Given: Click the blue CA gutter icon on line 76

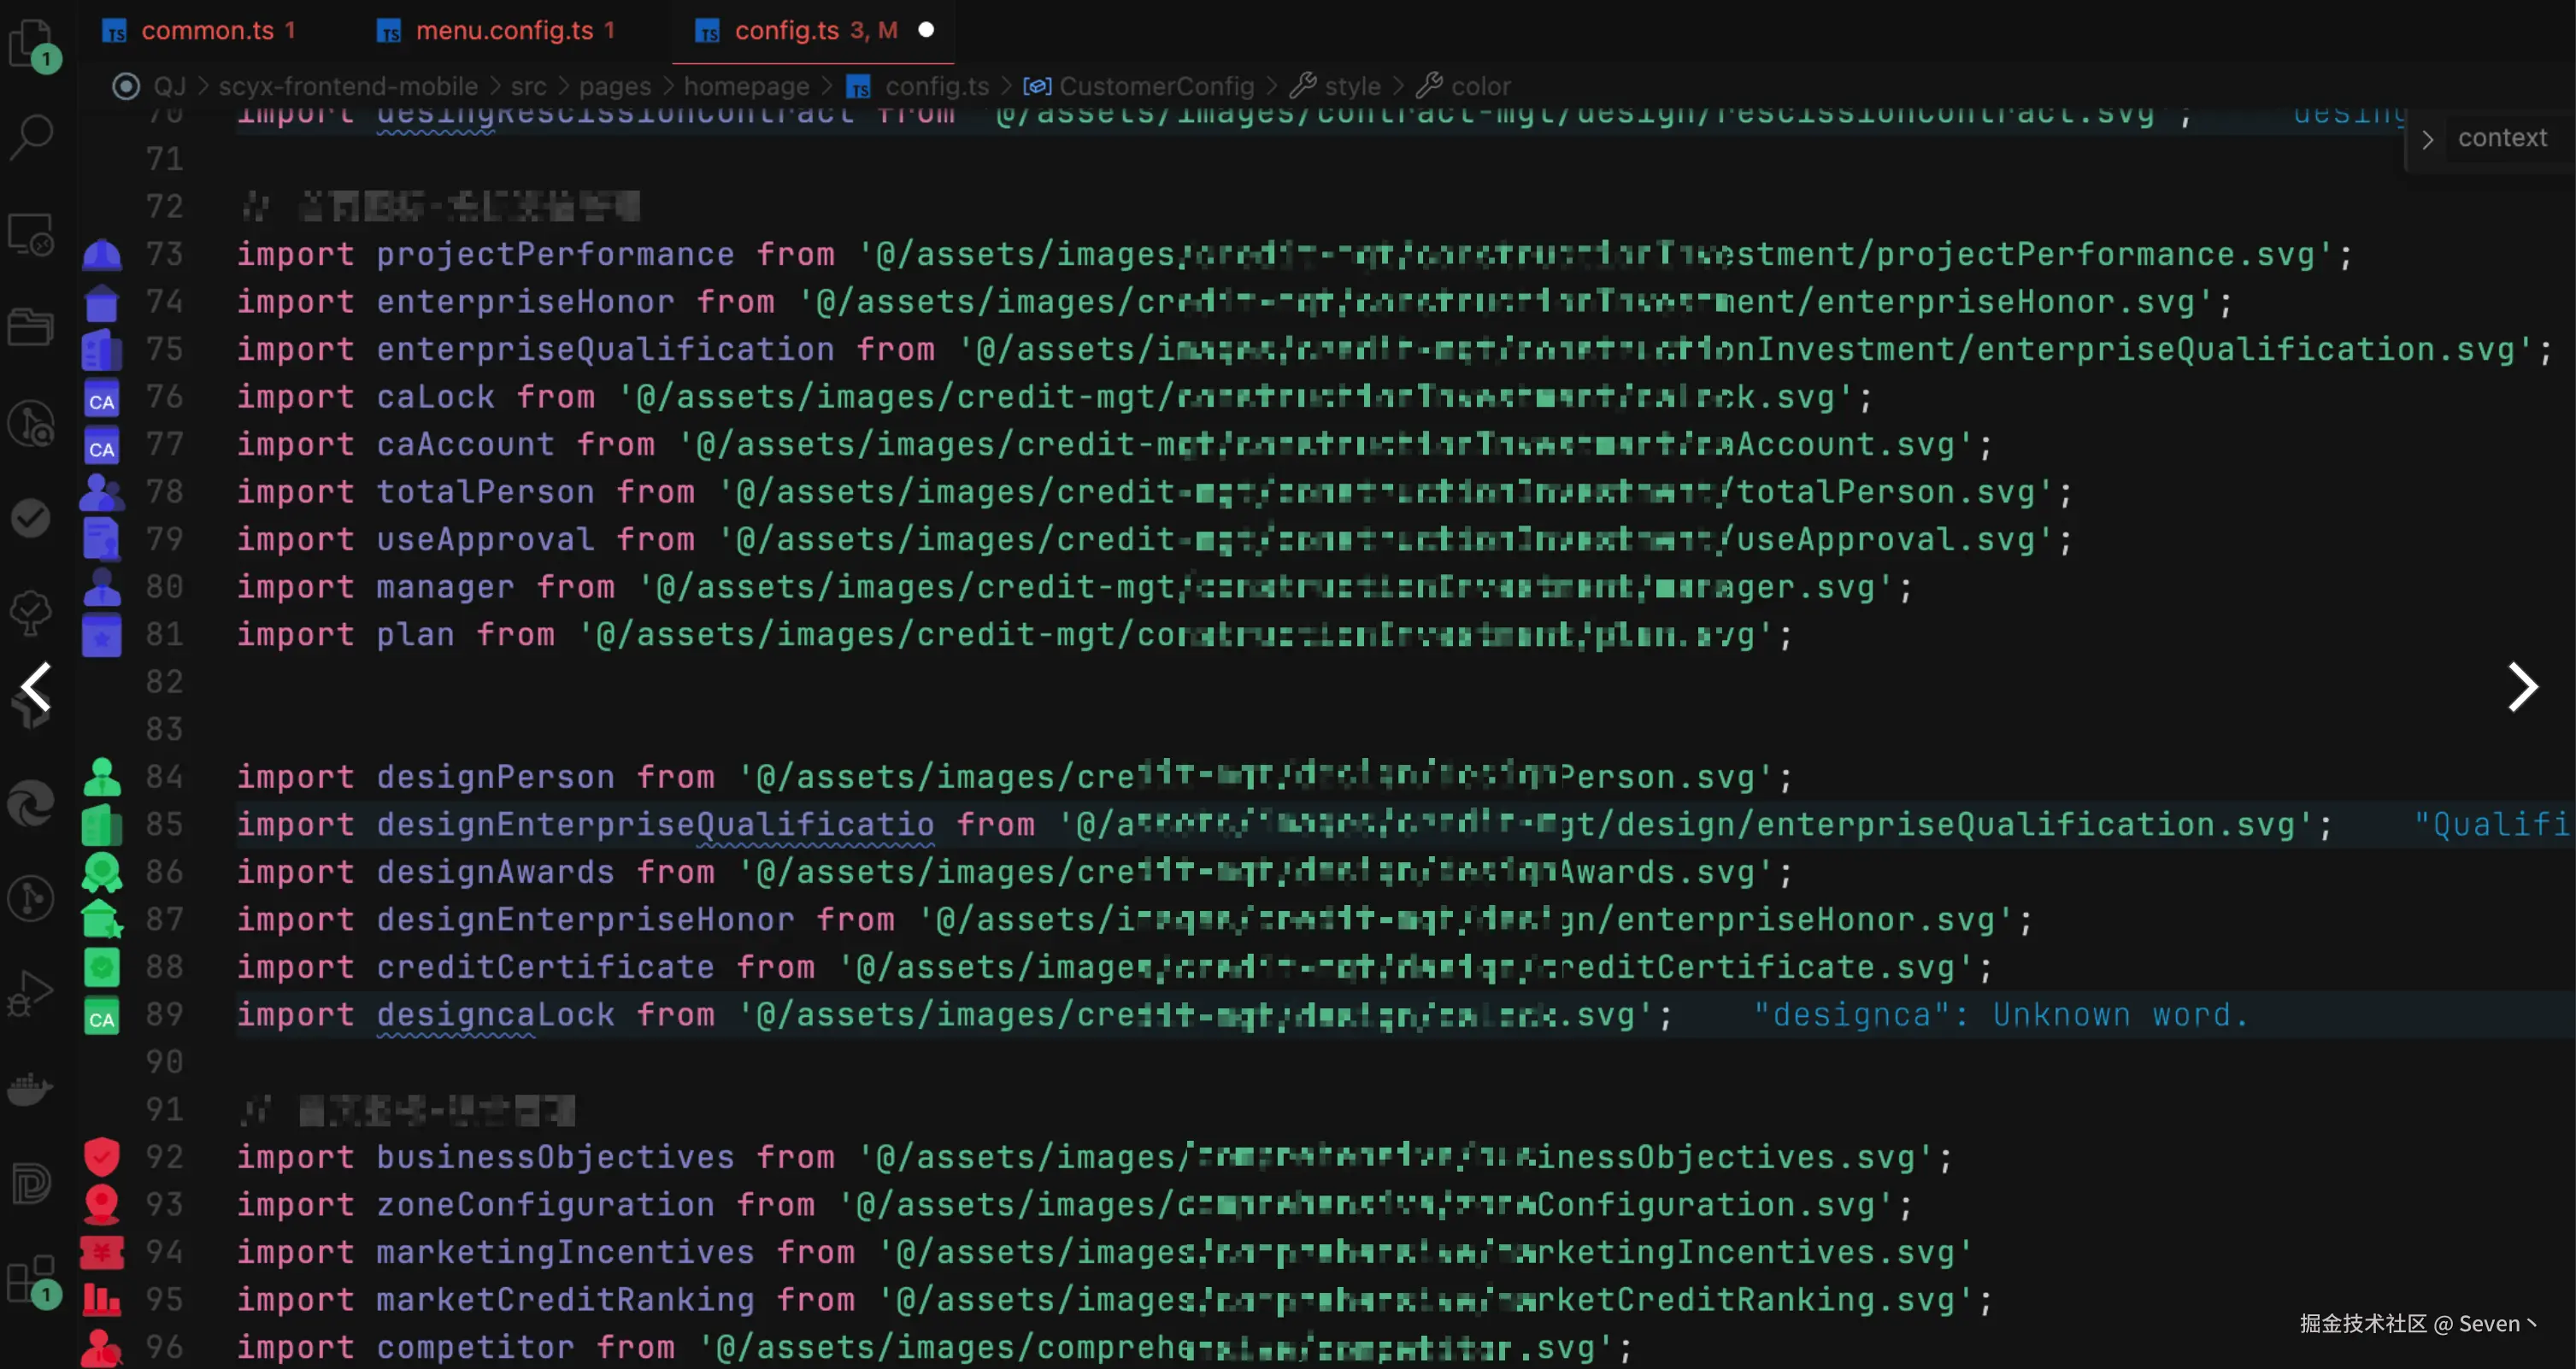Looking at the screenshot, I should tap(101, 398).
